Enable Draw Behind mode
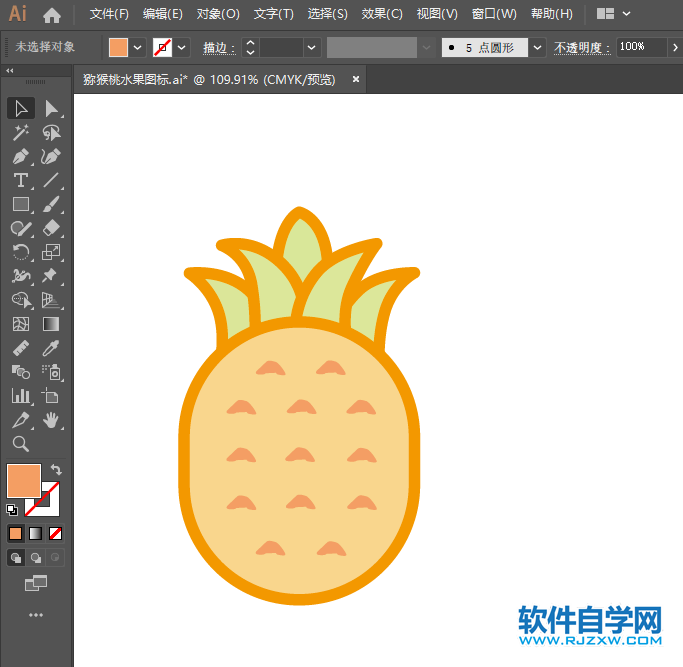683x667 pixels. click(36, 558)
